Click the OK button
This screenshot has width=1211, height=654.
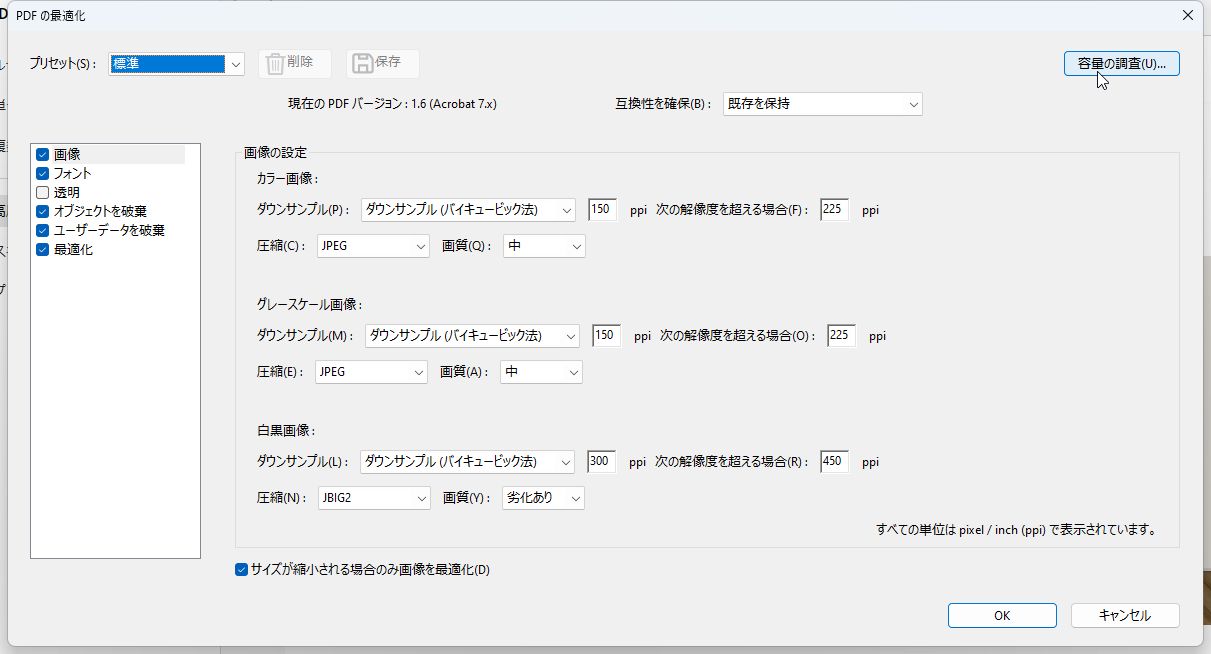1001,615
